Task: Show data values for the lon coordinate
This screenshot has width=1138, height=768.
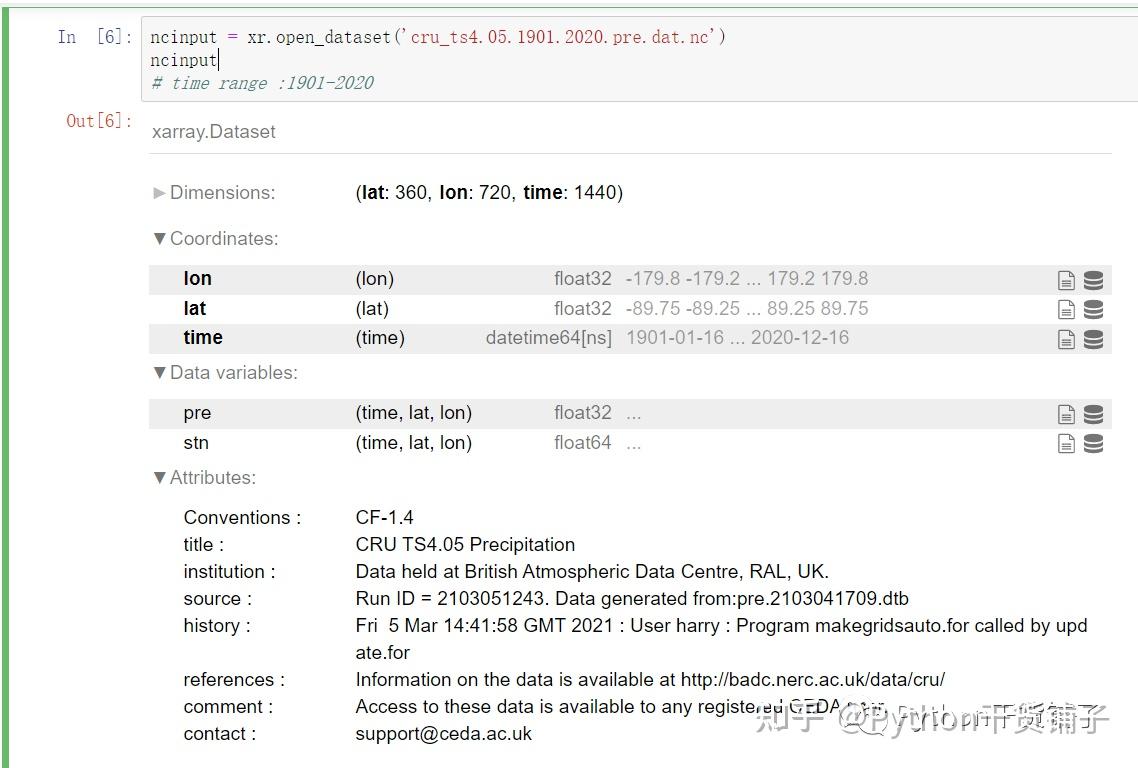Action: (1093, 279)
